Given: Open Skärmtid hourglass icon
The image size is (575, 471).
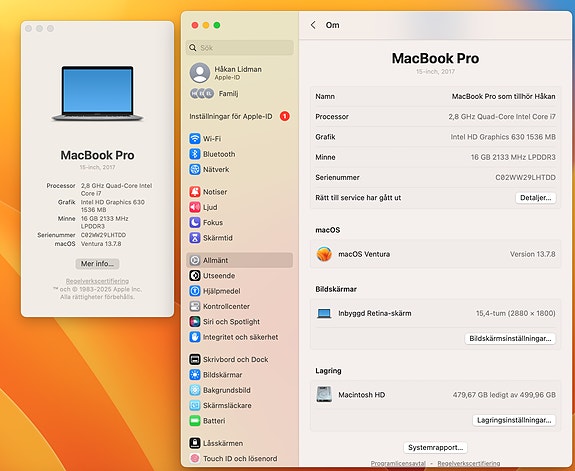Looking at the screenshot, I should [194, 238].
